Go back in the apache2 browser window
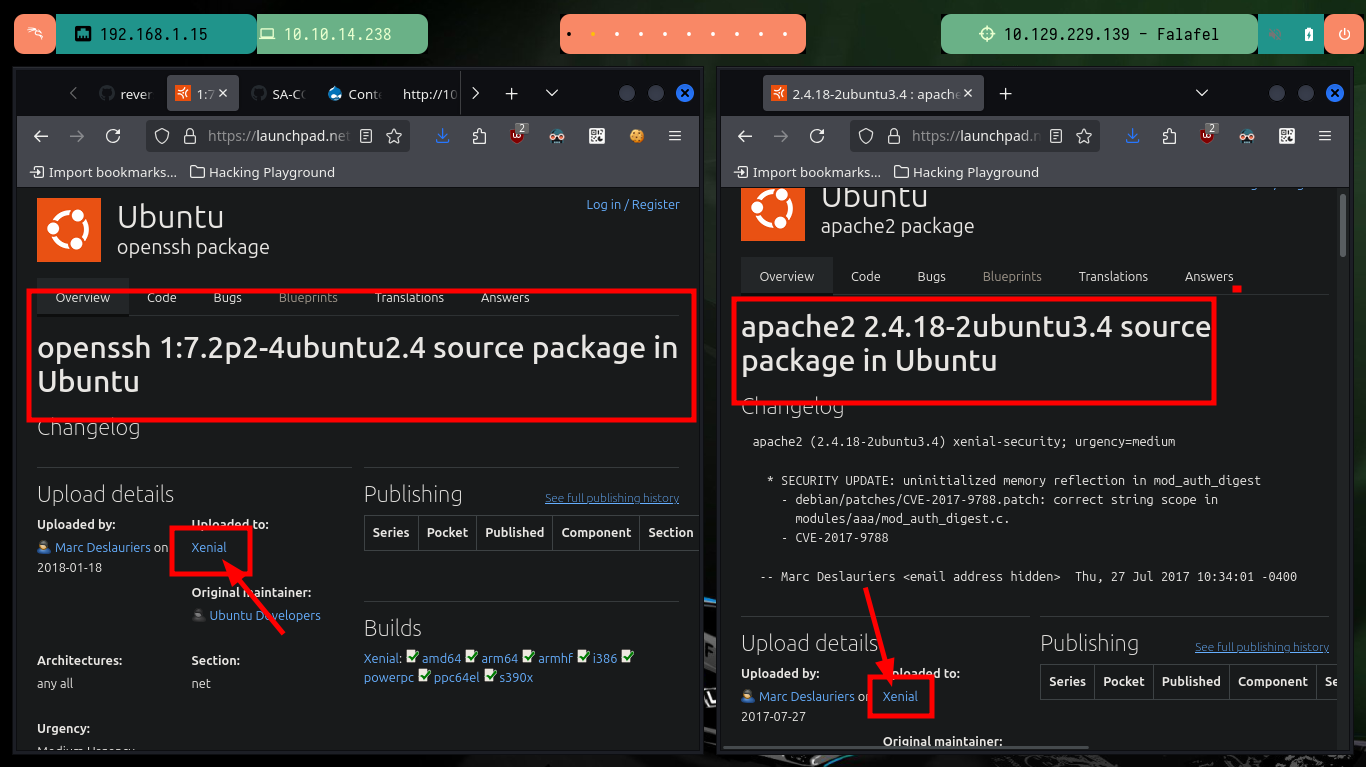 pos(745,136)
